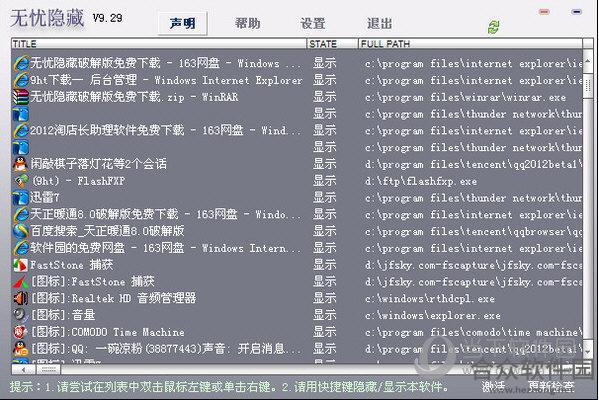Select row 闲敲棋子落灯花等2个会话

(297, 164)
